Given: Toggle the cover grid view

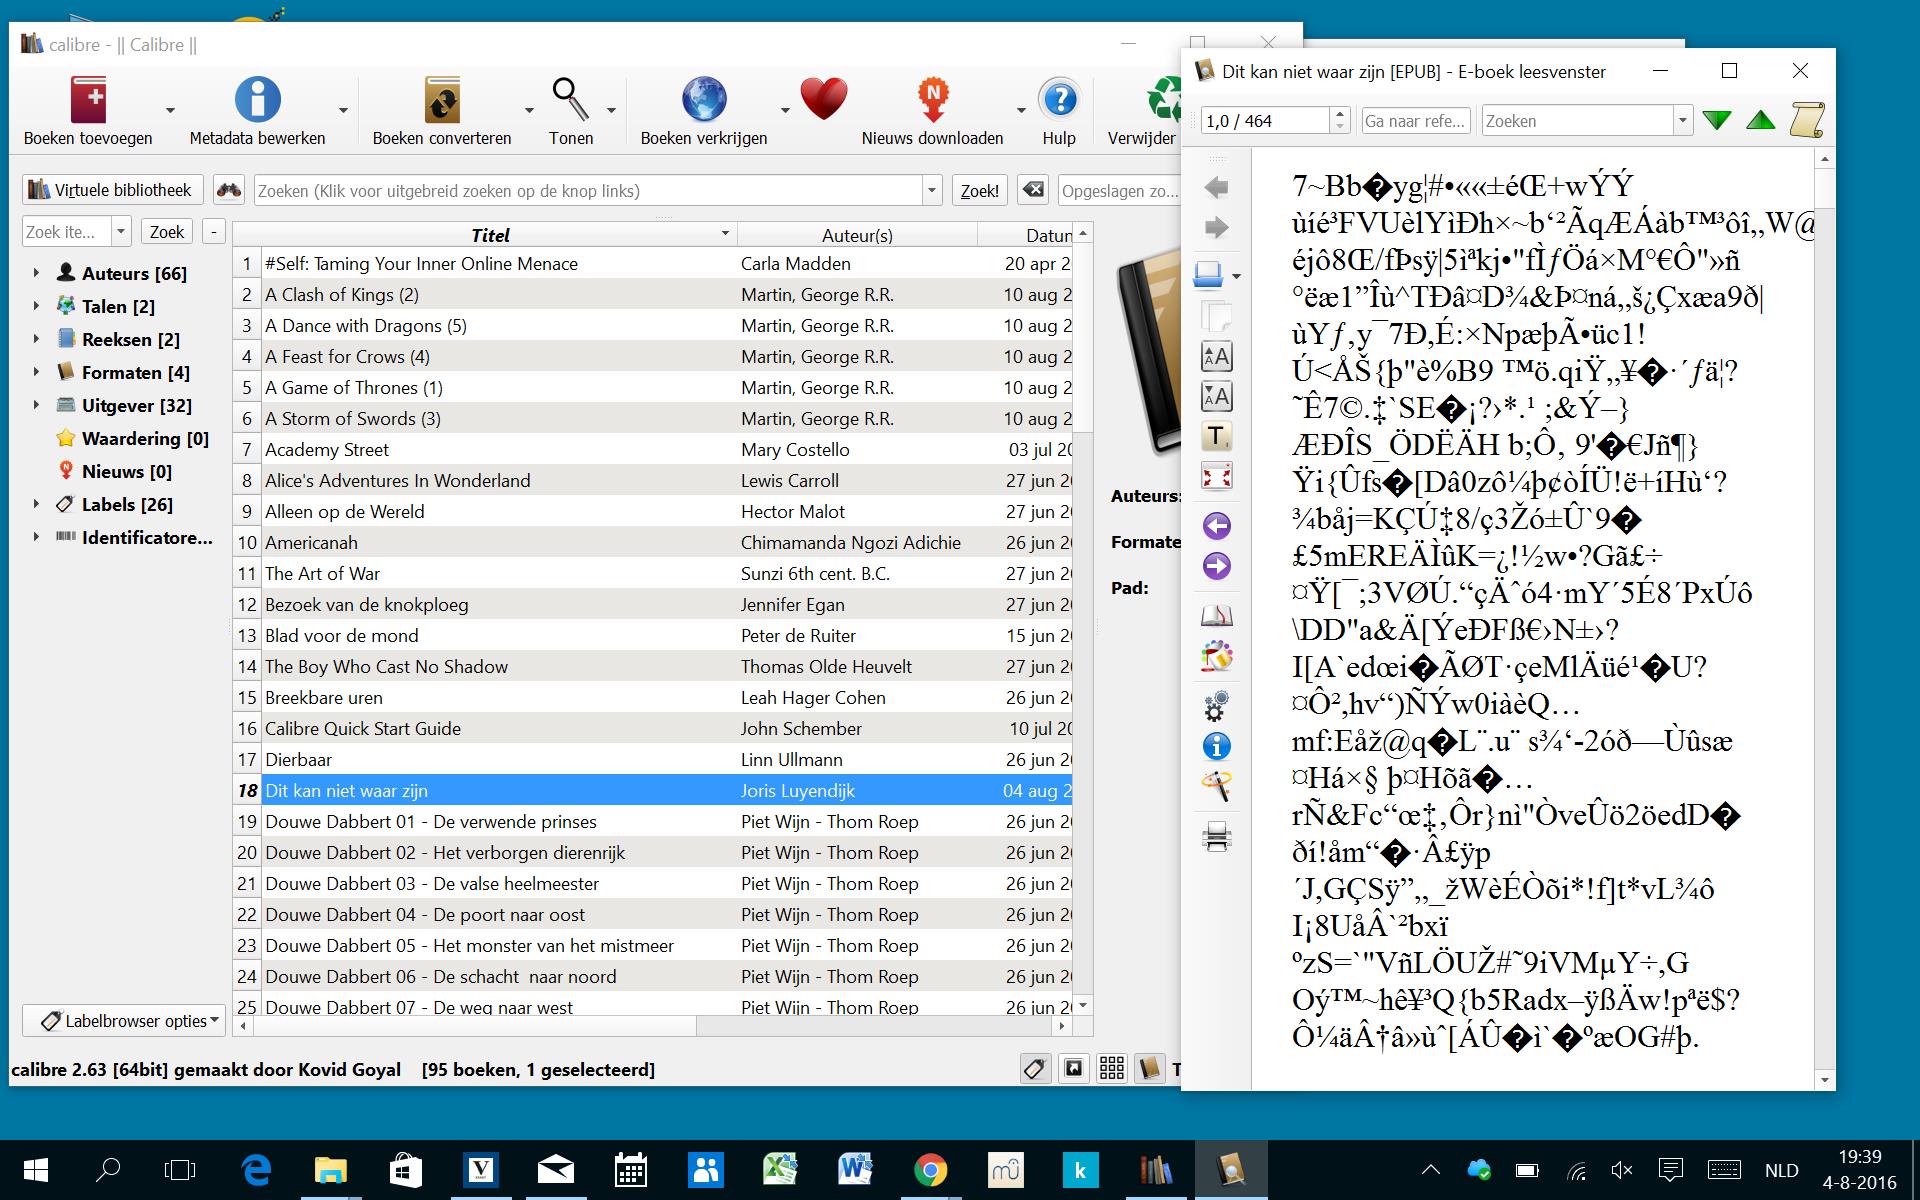Looking at the screenshot, I should click(1111, 1069).
